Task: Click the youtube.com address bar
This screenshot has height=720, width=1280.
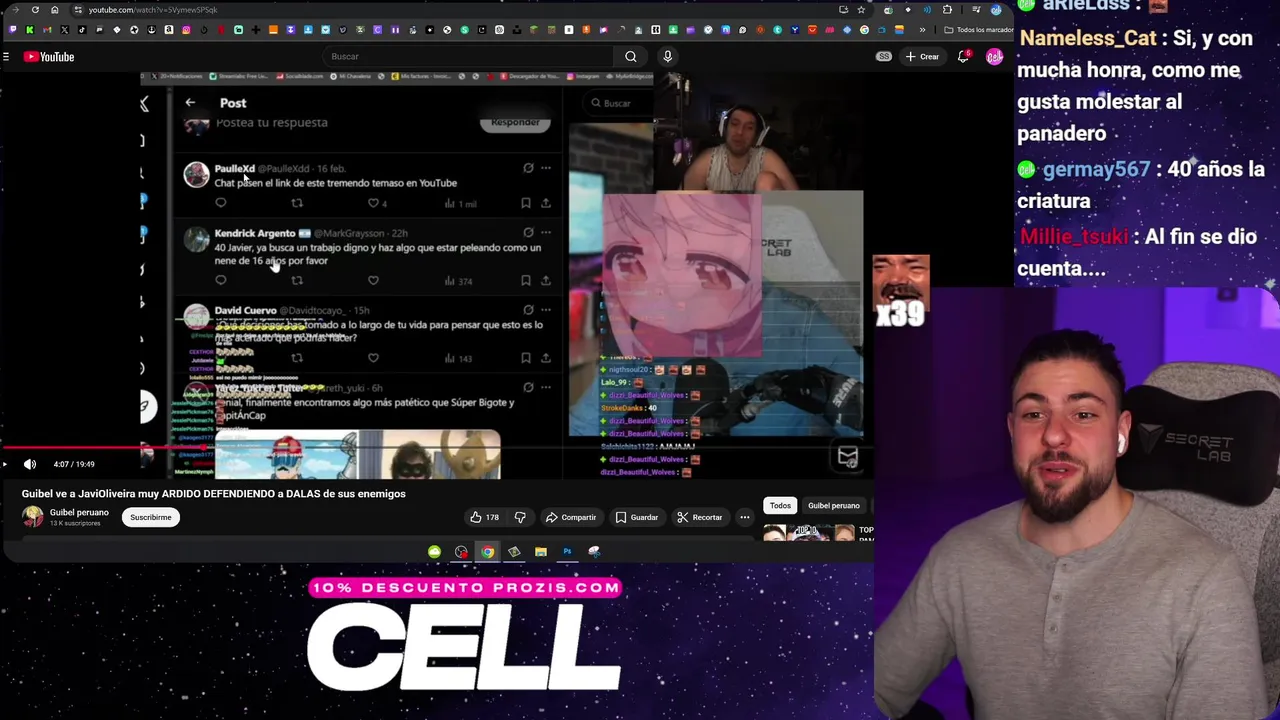Action: click(460, 10)
